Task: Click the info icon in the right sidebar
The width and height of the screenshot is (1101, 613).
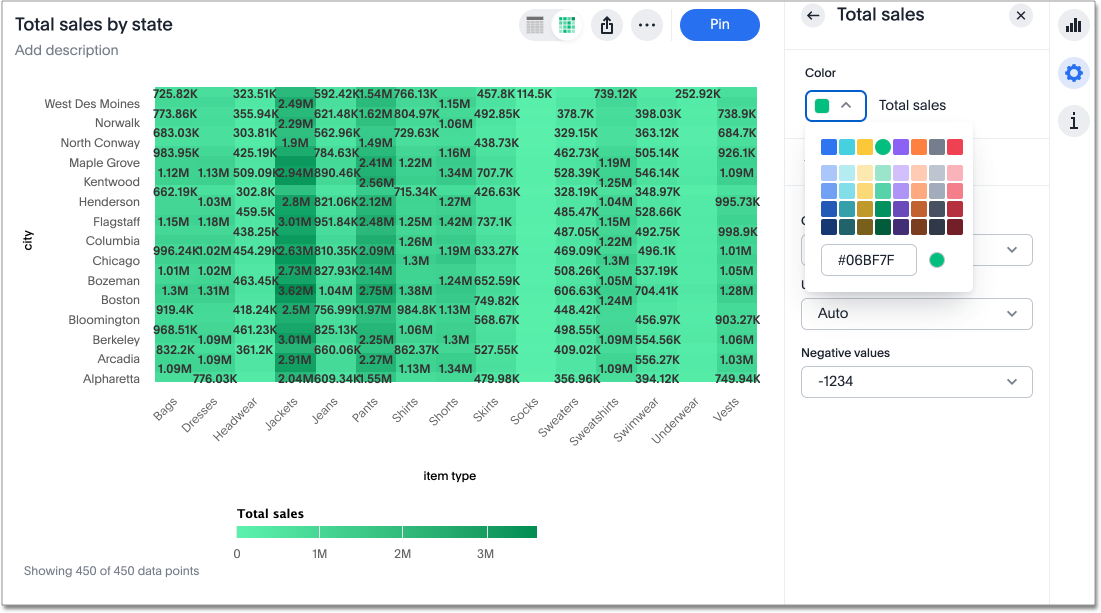Action: 1073,121
